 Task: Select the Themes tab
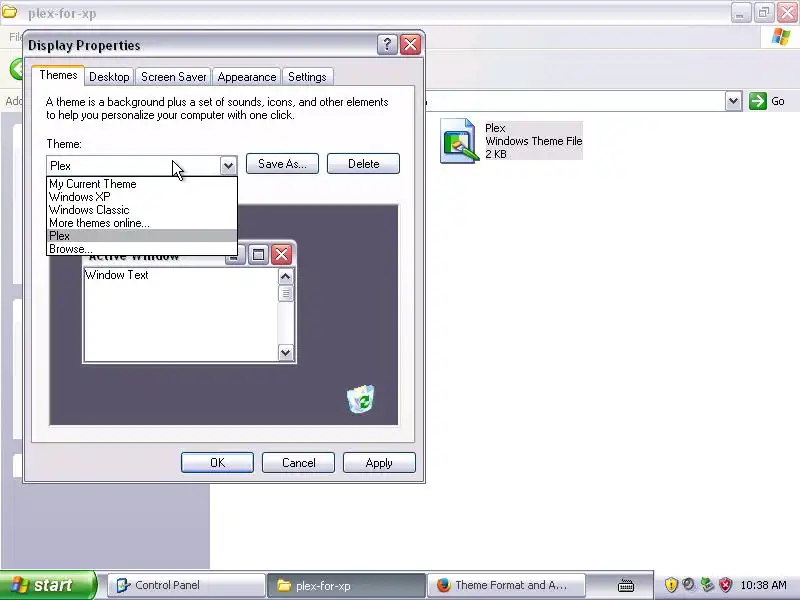pyautogui.click(x=58, y=76)
